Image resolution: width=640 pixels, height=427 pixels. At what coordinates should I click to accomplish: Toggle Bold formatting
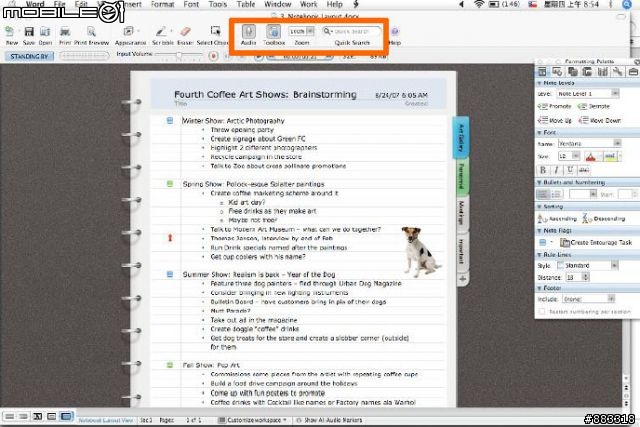click(542, 170)
